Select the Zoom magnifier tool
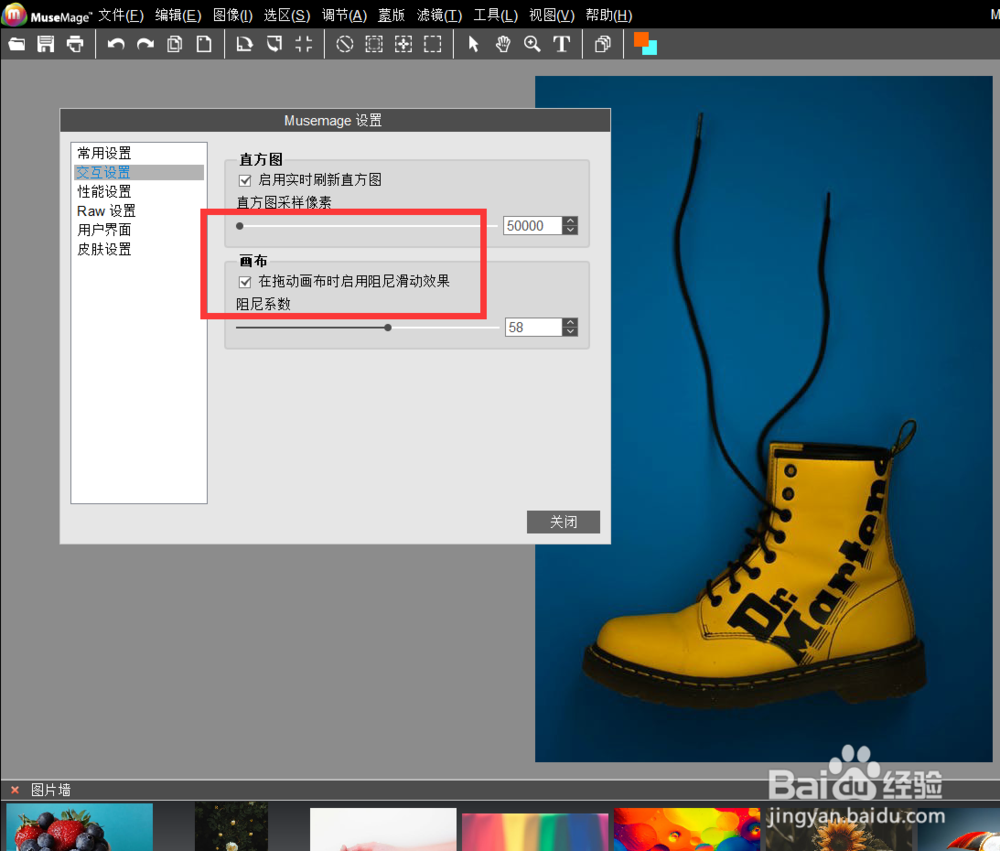This screenshot has width=1000, height=851. (533, 44)
